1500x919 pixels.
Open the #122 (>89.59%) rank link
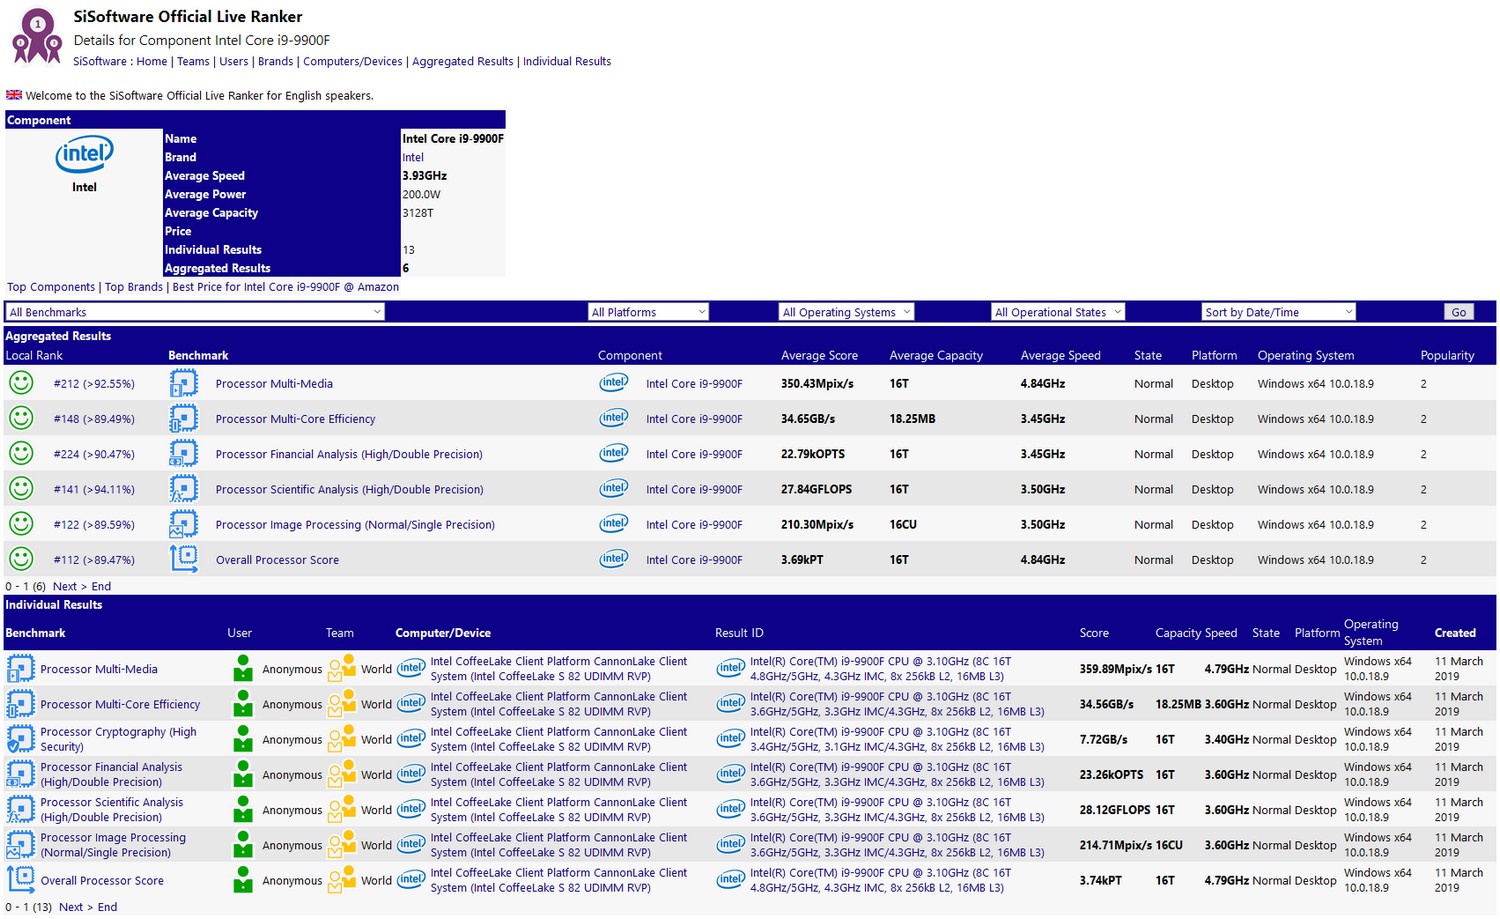point(94,525)
